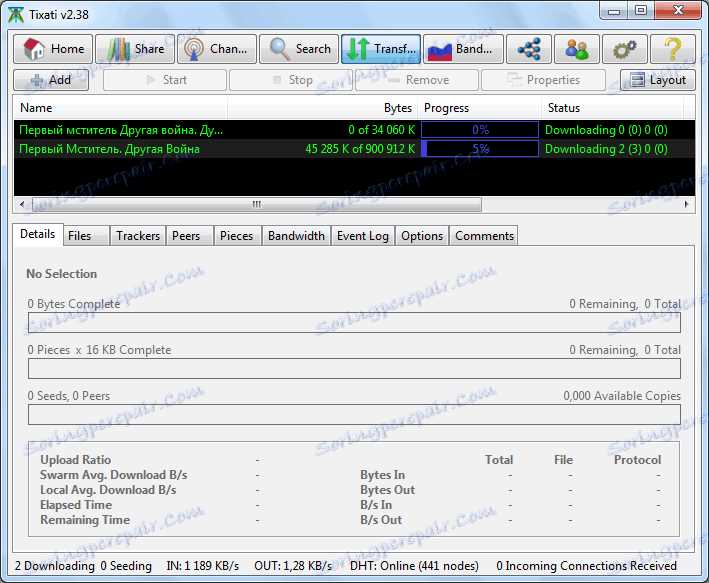Viewport: 709px width, 583px height.
Task: Sort transfers by Name column
Action: point(120,108)
